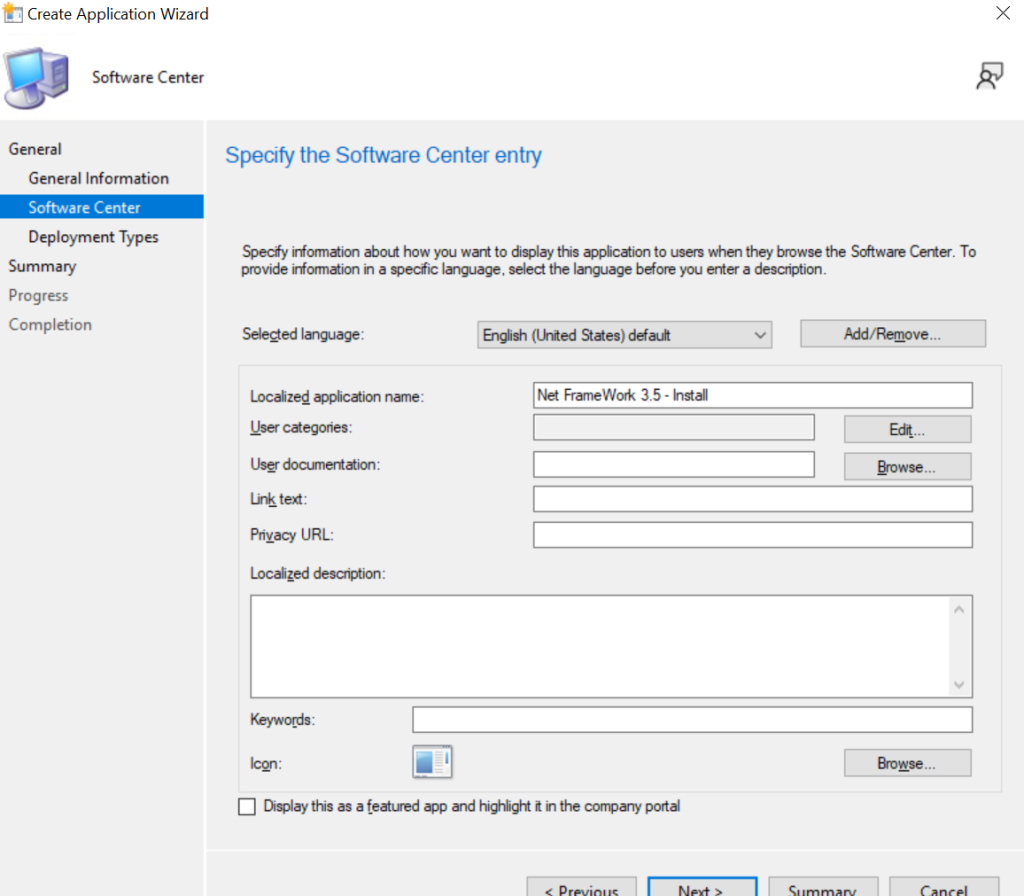The height and width of the screenshot is (896, 1024).
Task: Select the General section in sidebar
Action: (35, 149)
